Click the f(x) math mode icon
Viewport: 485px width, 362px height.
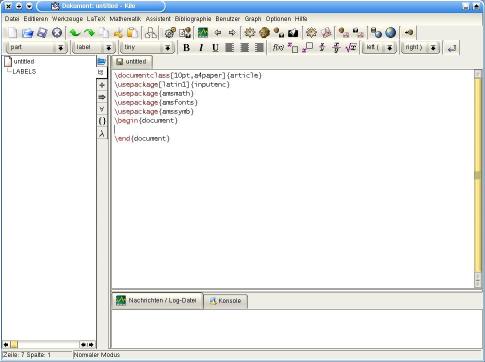(x=278, y=48)
